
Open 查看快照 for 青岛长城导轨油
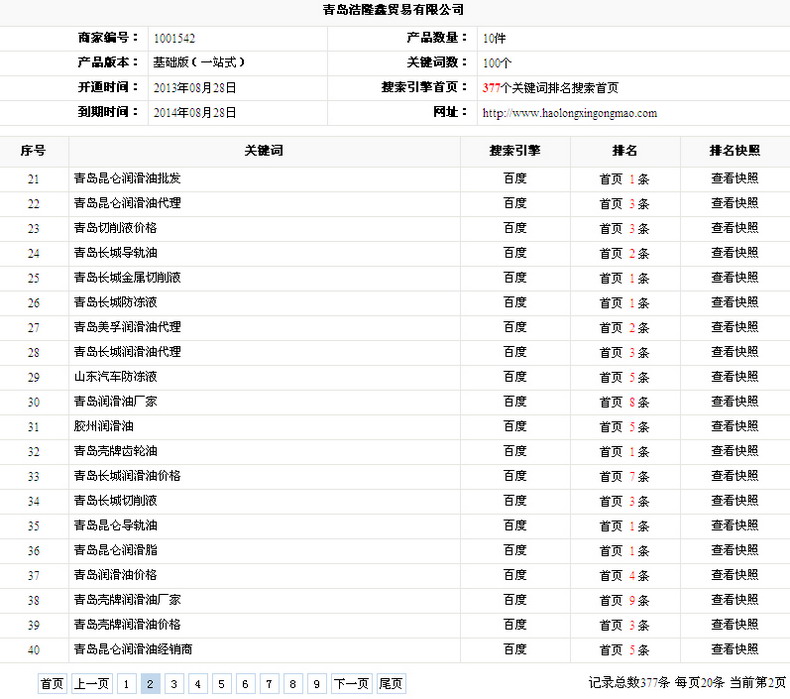click(x=735, y=252)
